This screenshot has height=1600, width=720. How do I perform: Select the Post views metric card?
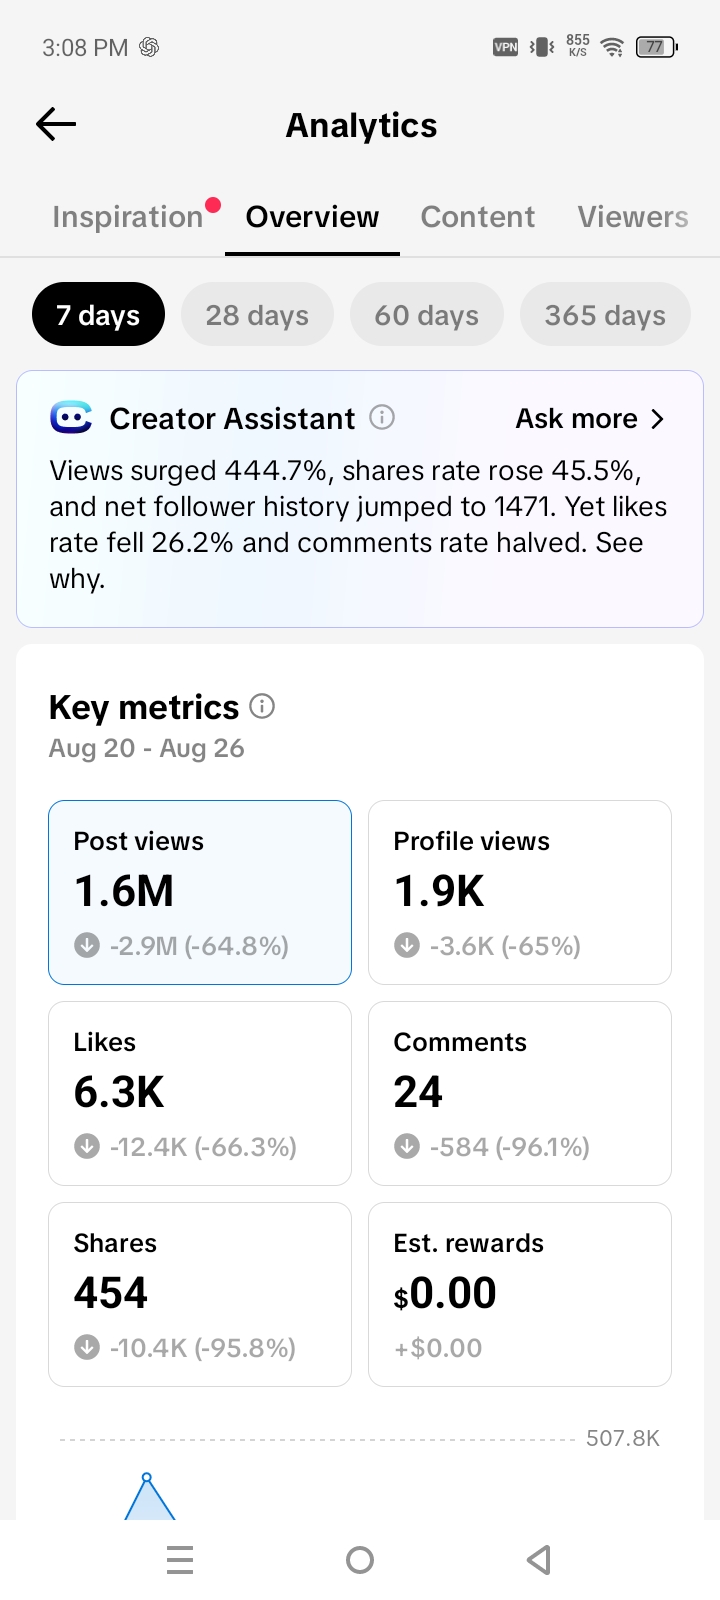click(200, 892)
